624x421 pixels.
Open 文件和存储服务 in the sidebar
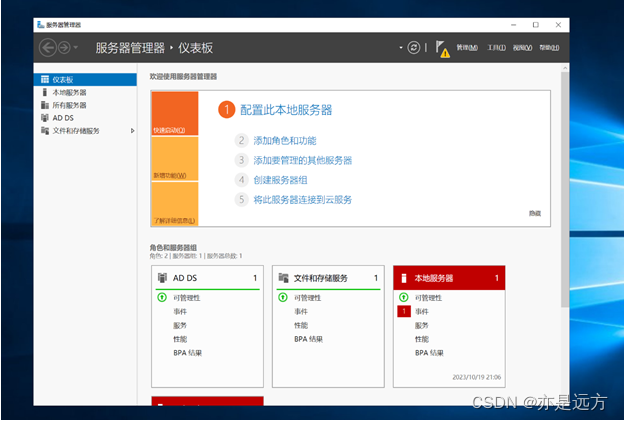click(x=85, y=131)
